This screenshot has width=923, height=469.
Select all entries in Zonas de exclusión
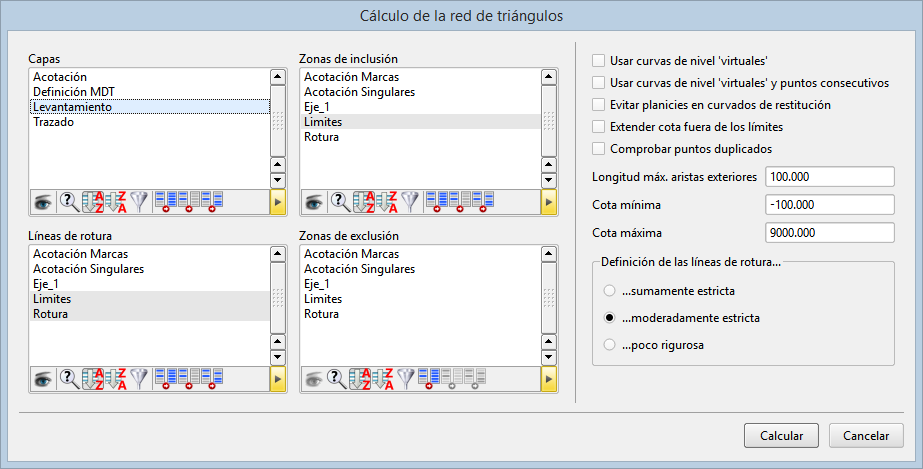[x=429, y=379]
